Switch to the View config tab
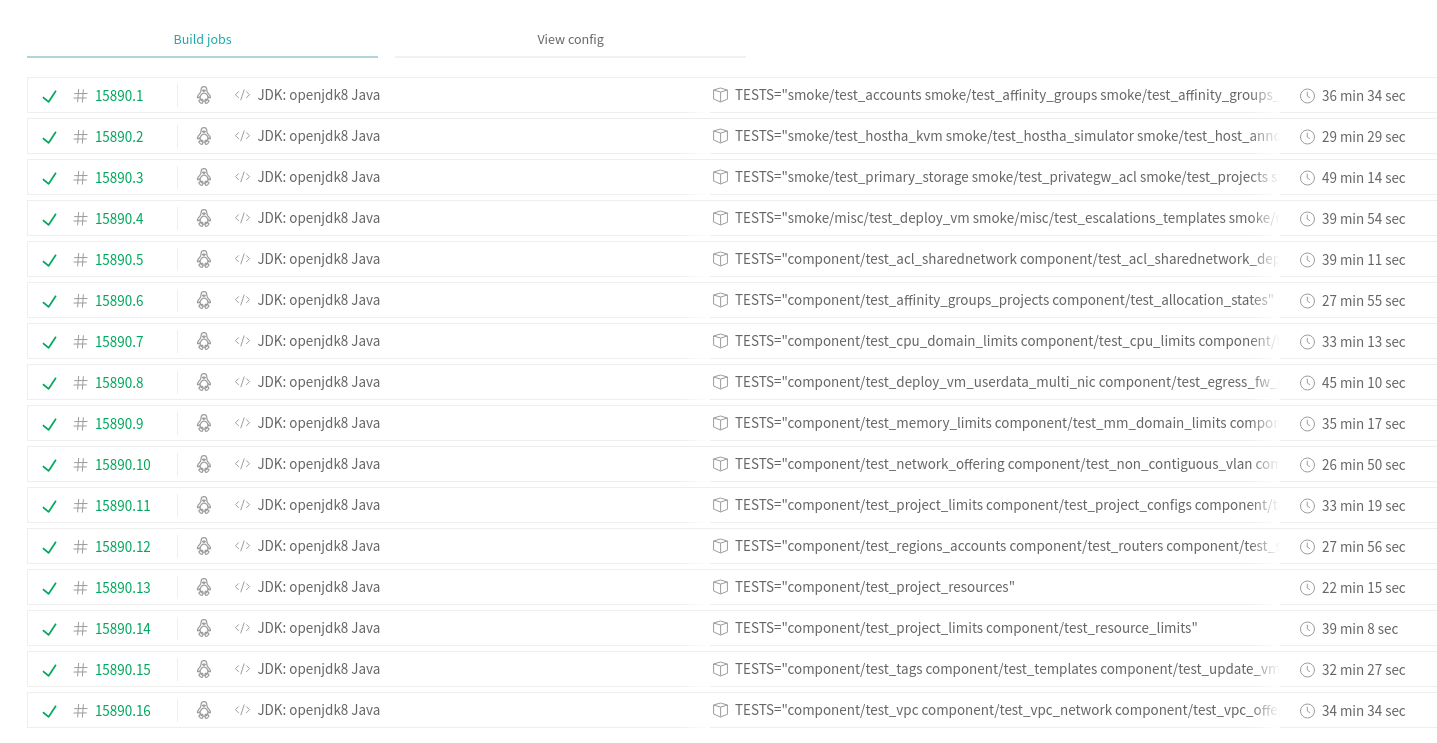The image size is (1437, 743). click(x=570, y=39)
